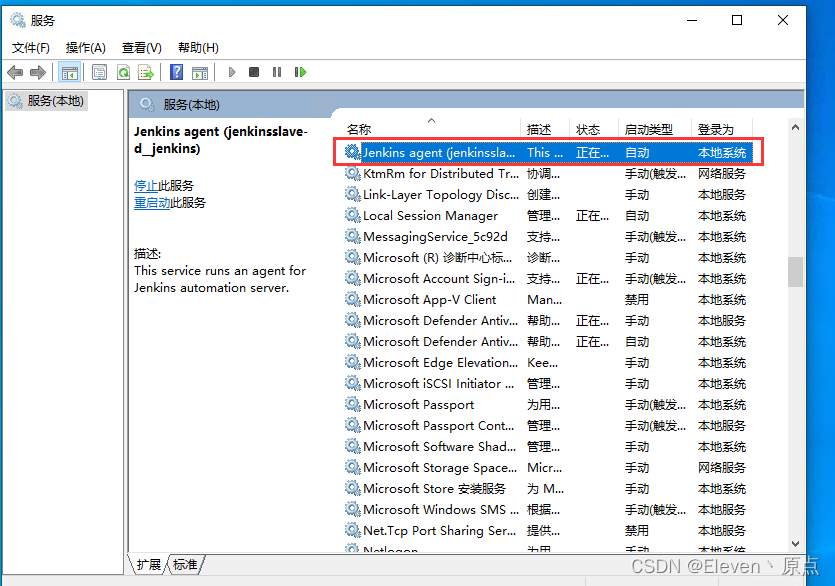Switch to the 标准 tab
The width and height of the screenshot is (835, 586).
tap(185, 564)
